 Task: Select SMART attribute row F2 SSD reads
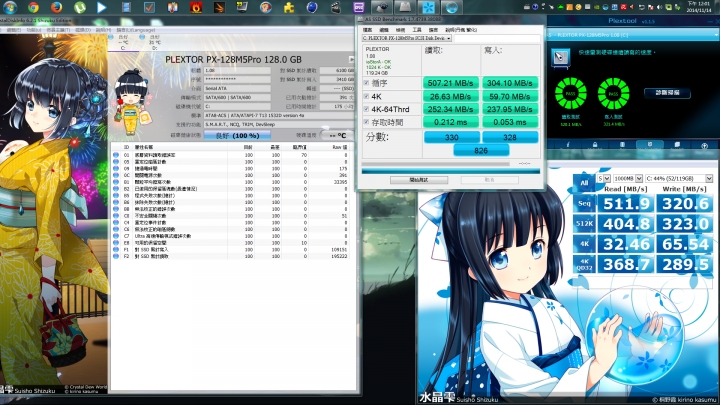[231, 256]
